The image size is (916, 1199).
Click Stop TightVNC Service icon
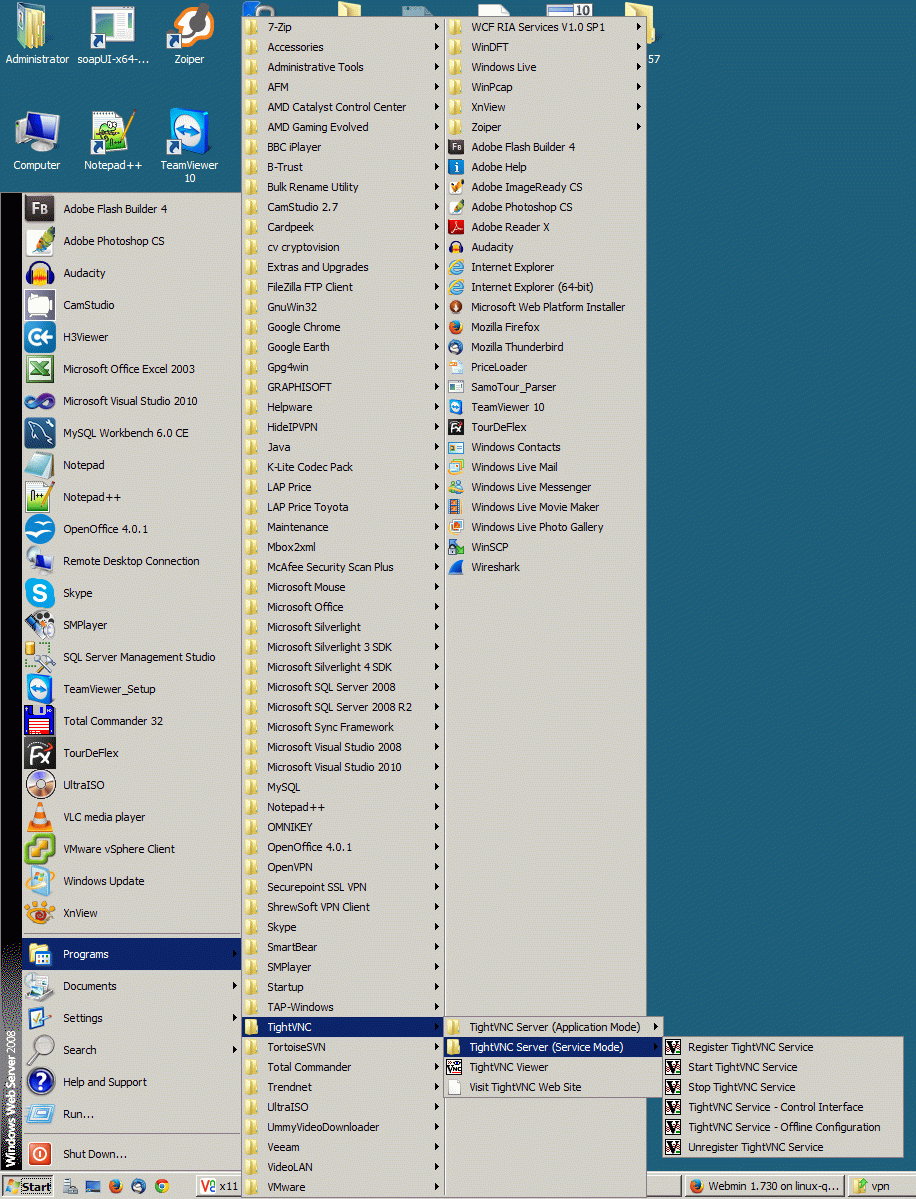[673, 1087]
